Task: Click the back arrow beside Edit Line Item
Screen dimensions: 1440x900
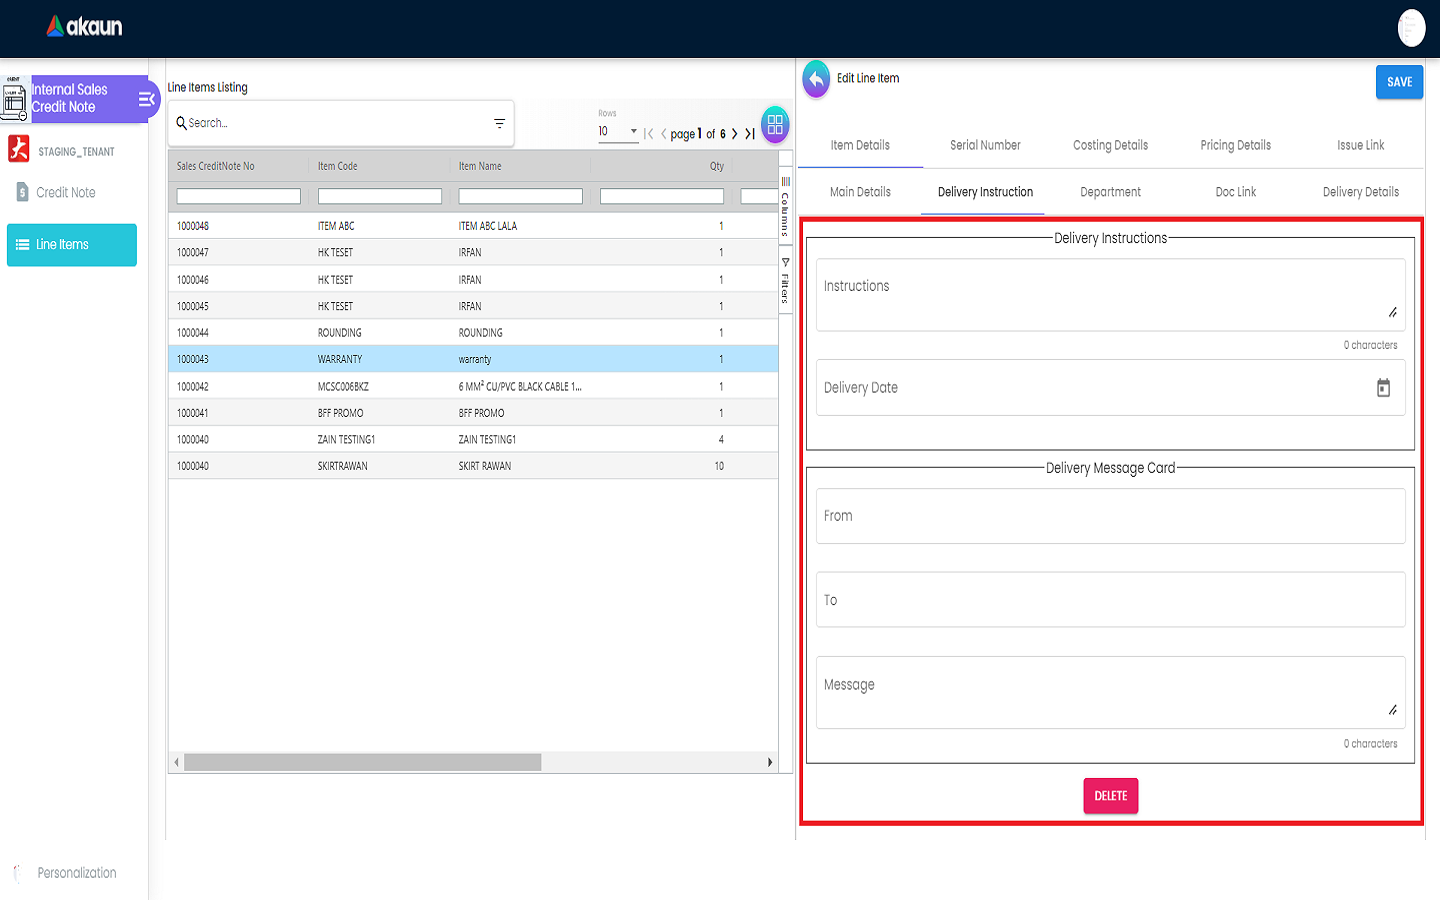Action: [x=816, y=79]
